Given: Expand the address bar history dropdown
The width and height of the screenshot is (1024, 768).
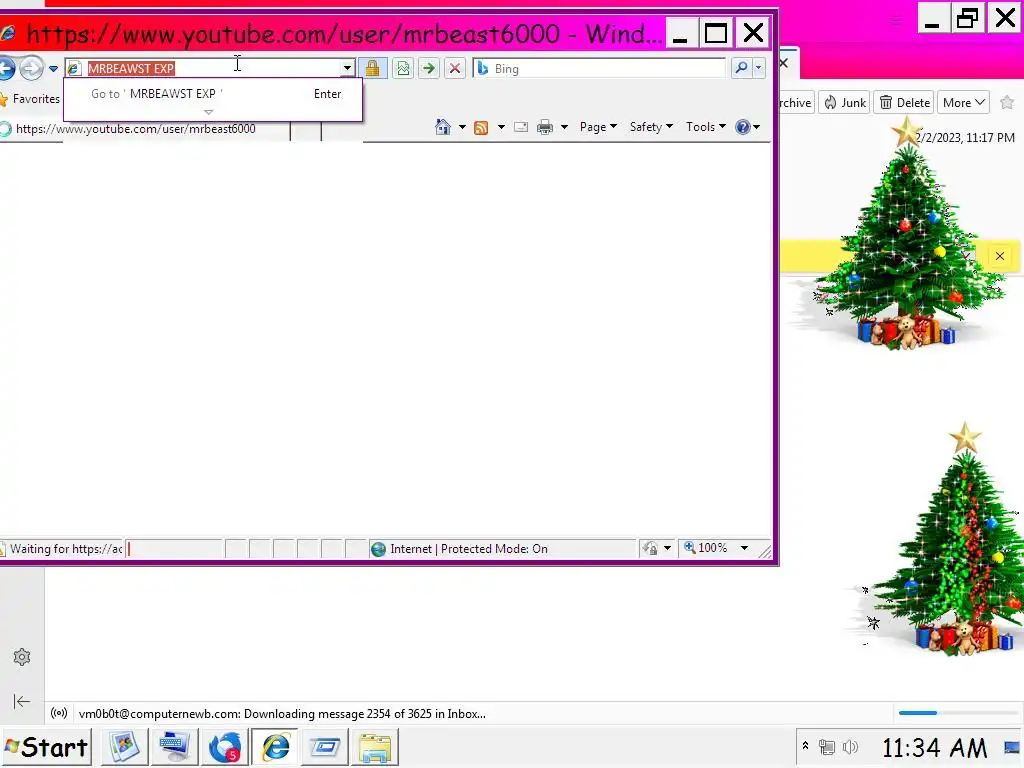Looking at the screenshot, I should [347, 68].
